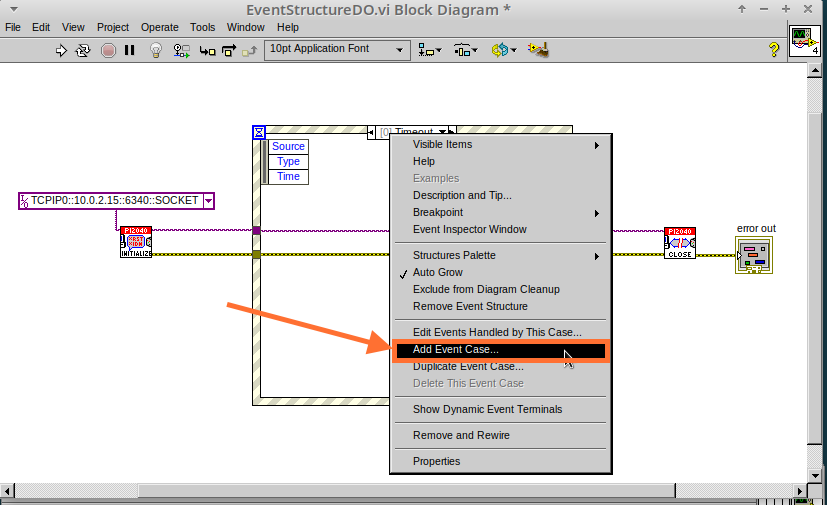Click the event structure timeout hourglass terminal
This screenshot has width=827, height=505.
pyautogui.click(x=258, y=132)
